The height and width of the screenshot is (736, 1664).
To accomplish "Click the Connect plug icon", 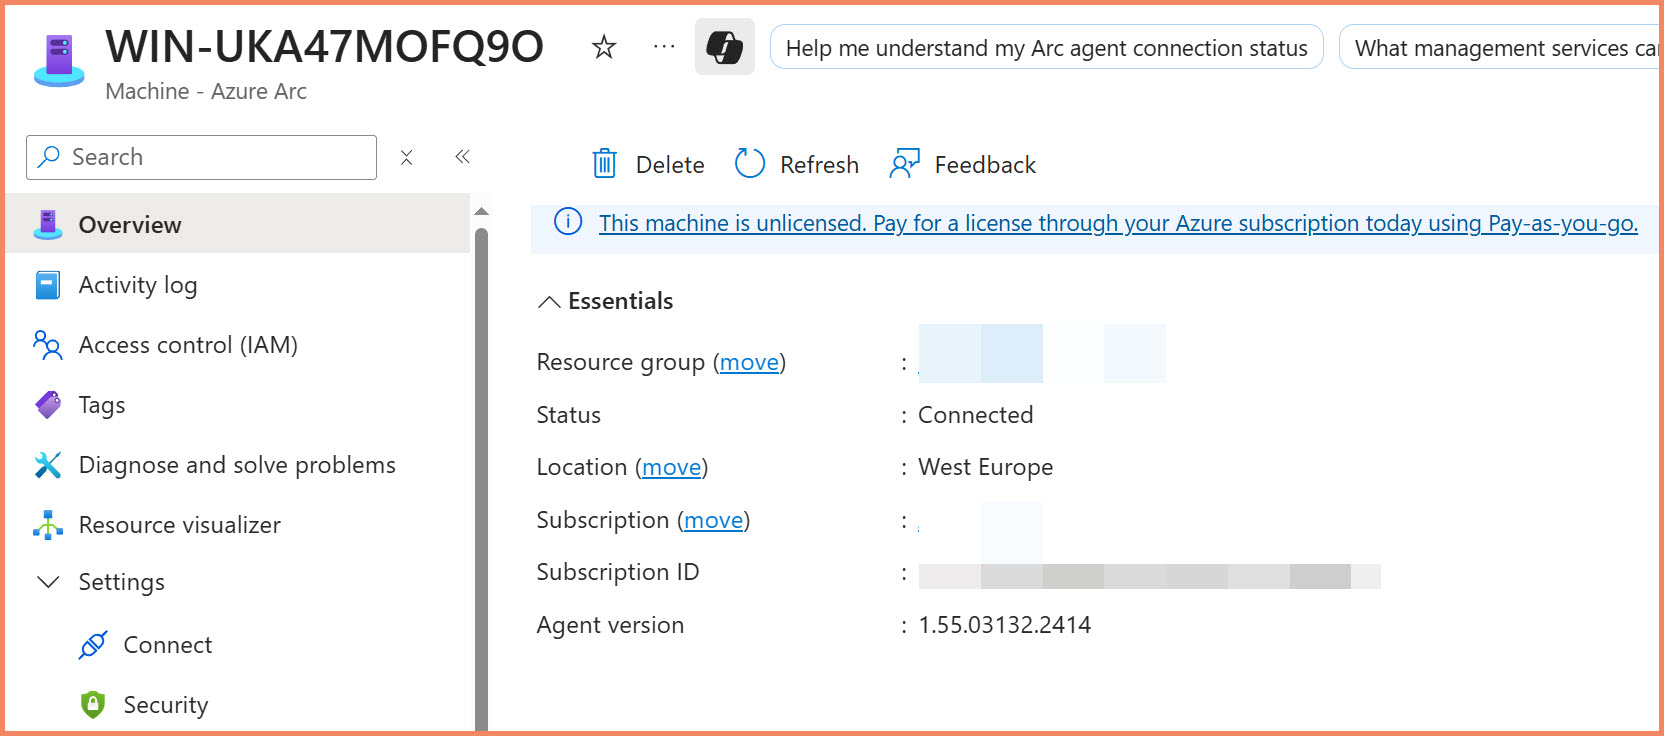I will click(93, 645).
